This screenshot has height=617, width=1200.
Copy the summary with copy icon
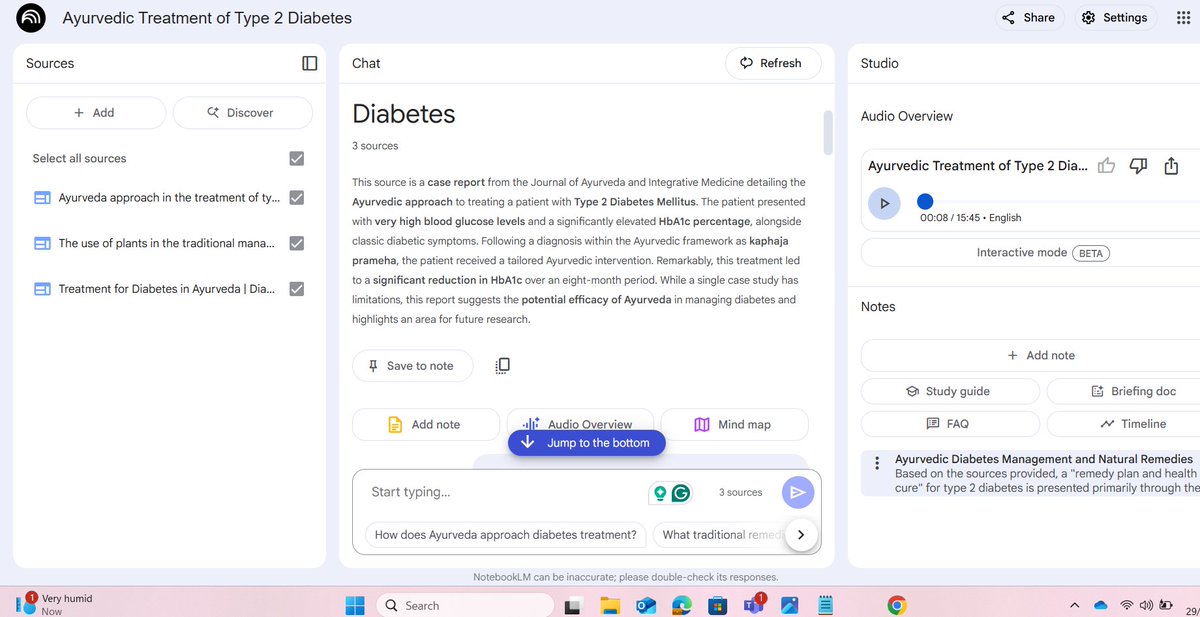502,366
